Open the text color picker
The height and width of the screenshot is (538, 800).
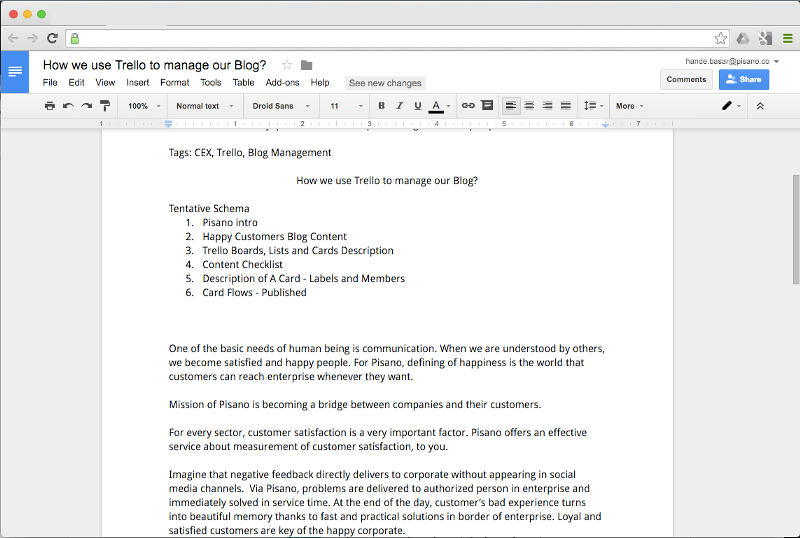[439, 106]
